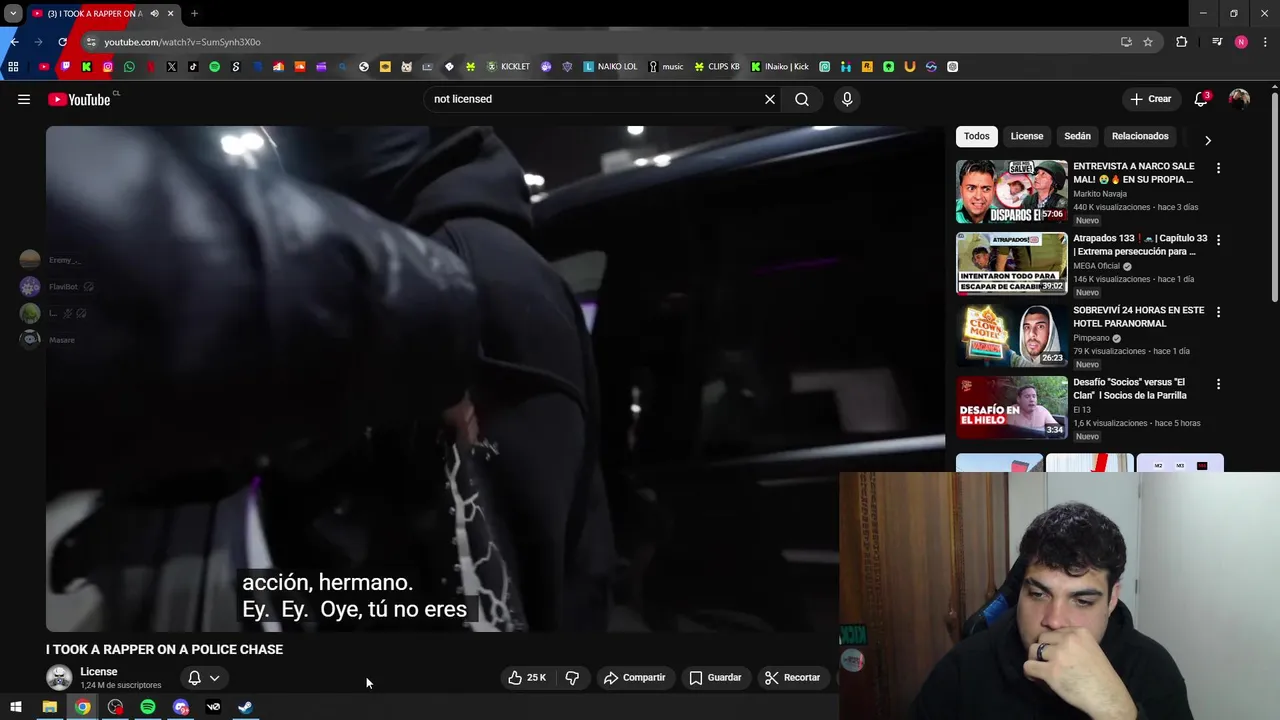This screenshot has height=720, width=1280.
Task: Like the video with 25 K likes
Action: click(x=527, y=678)
